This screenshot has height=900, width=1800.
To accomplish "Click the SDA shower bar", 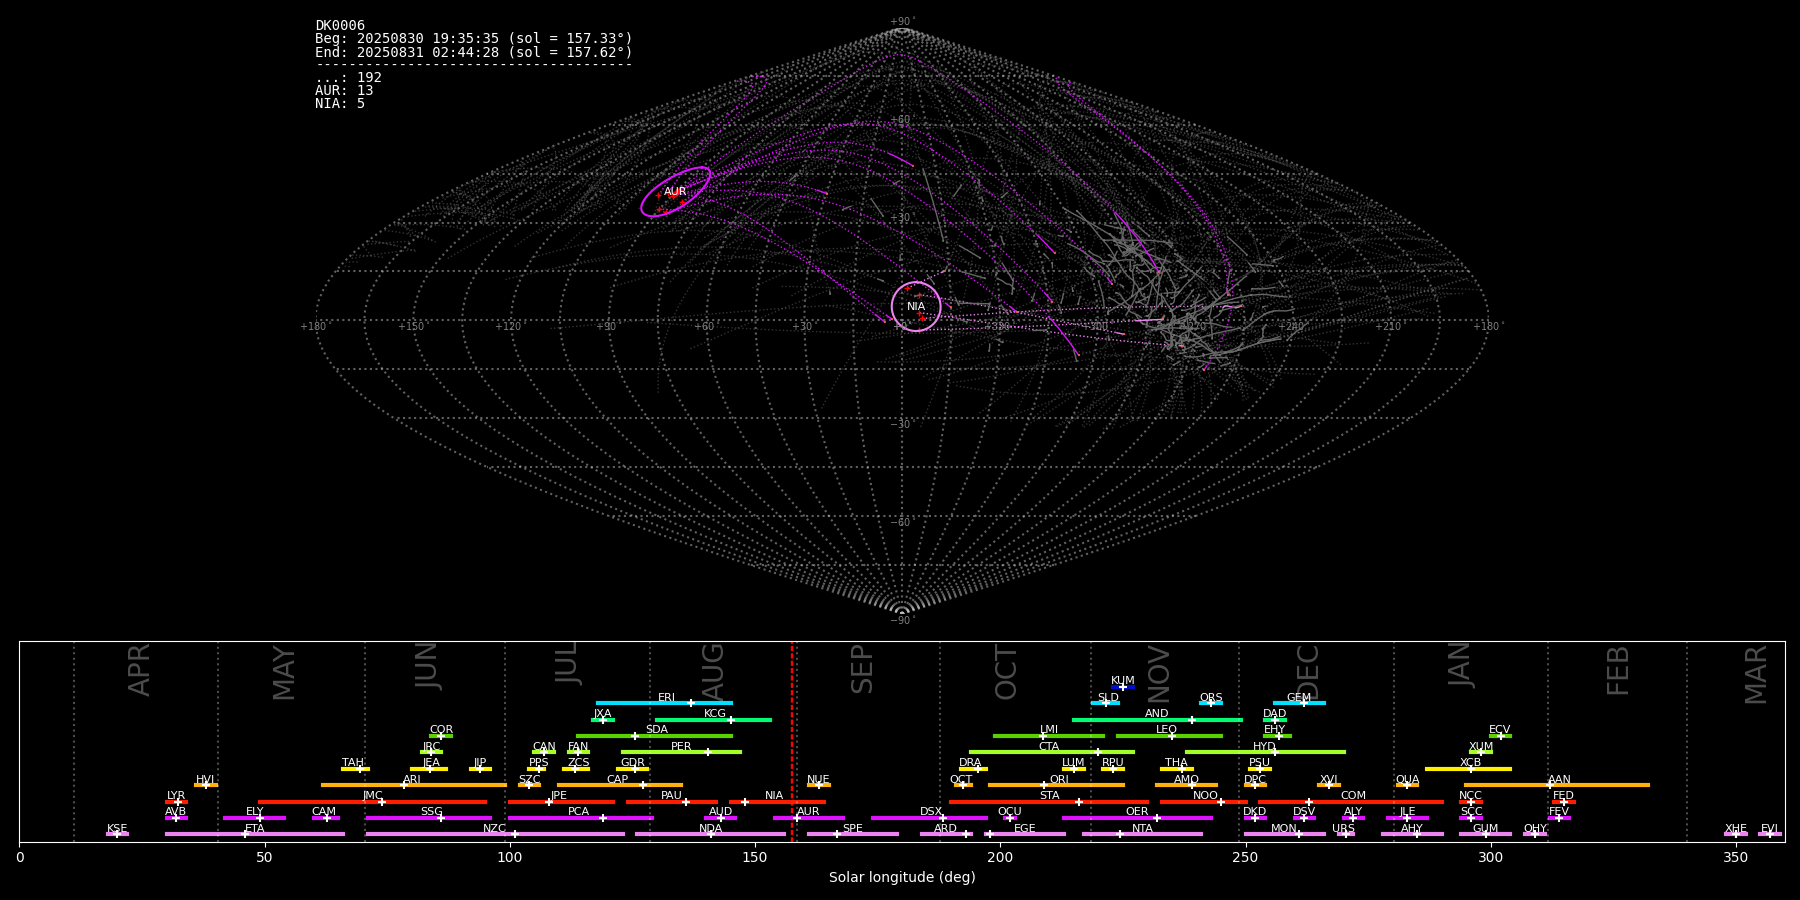I will 654,736.
